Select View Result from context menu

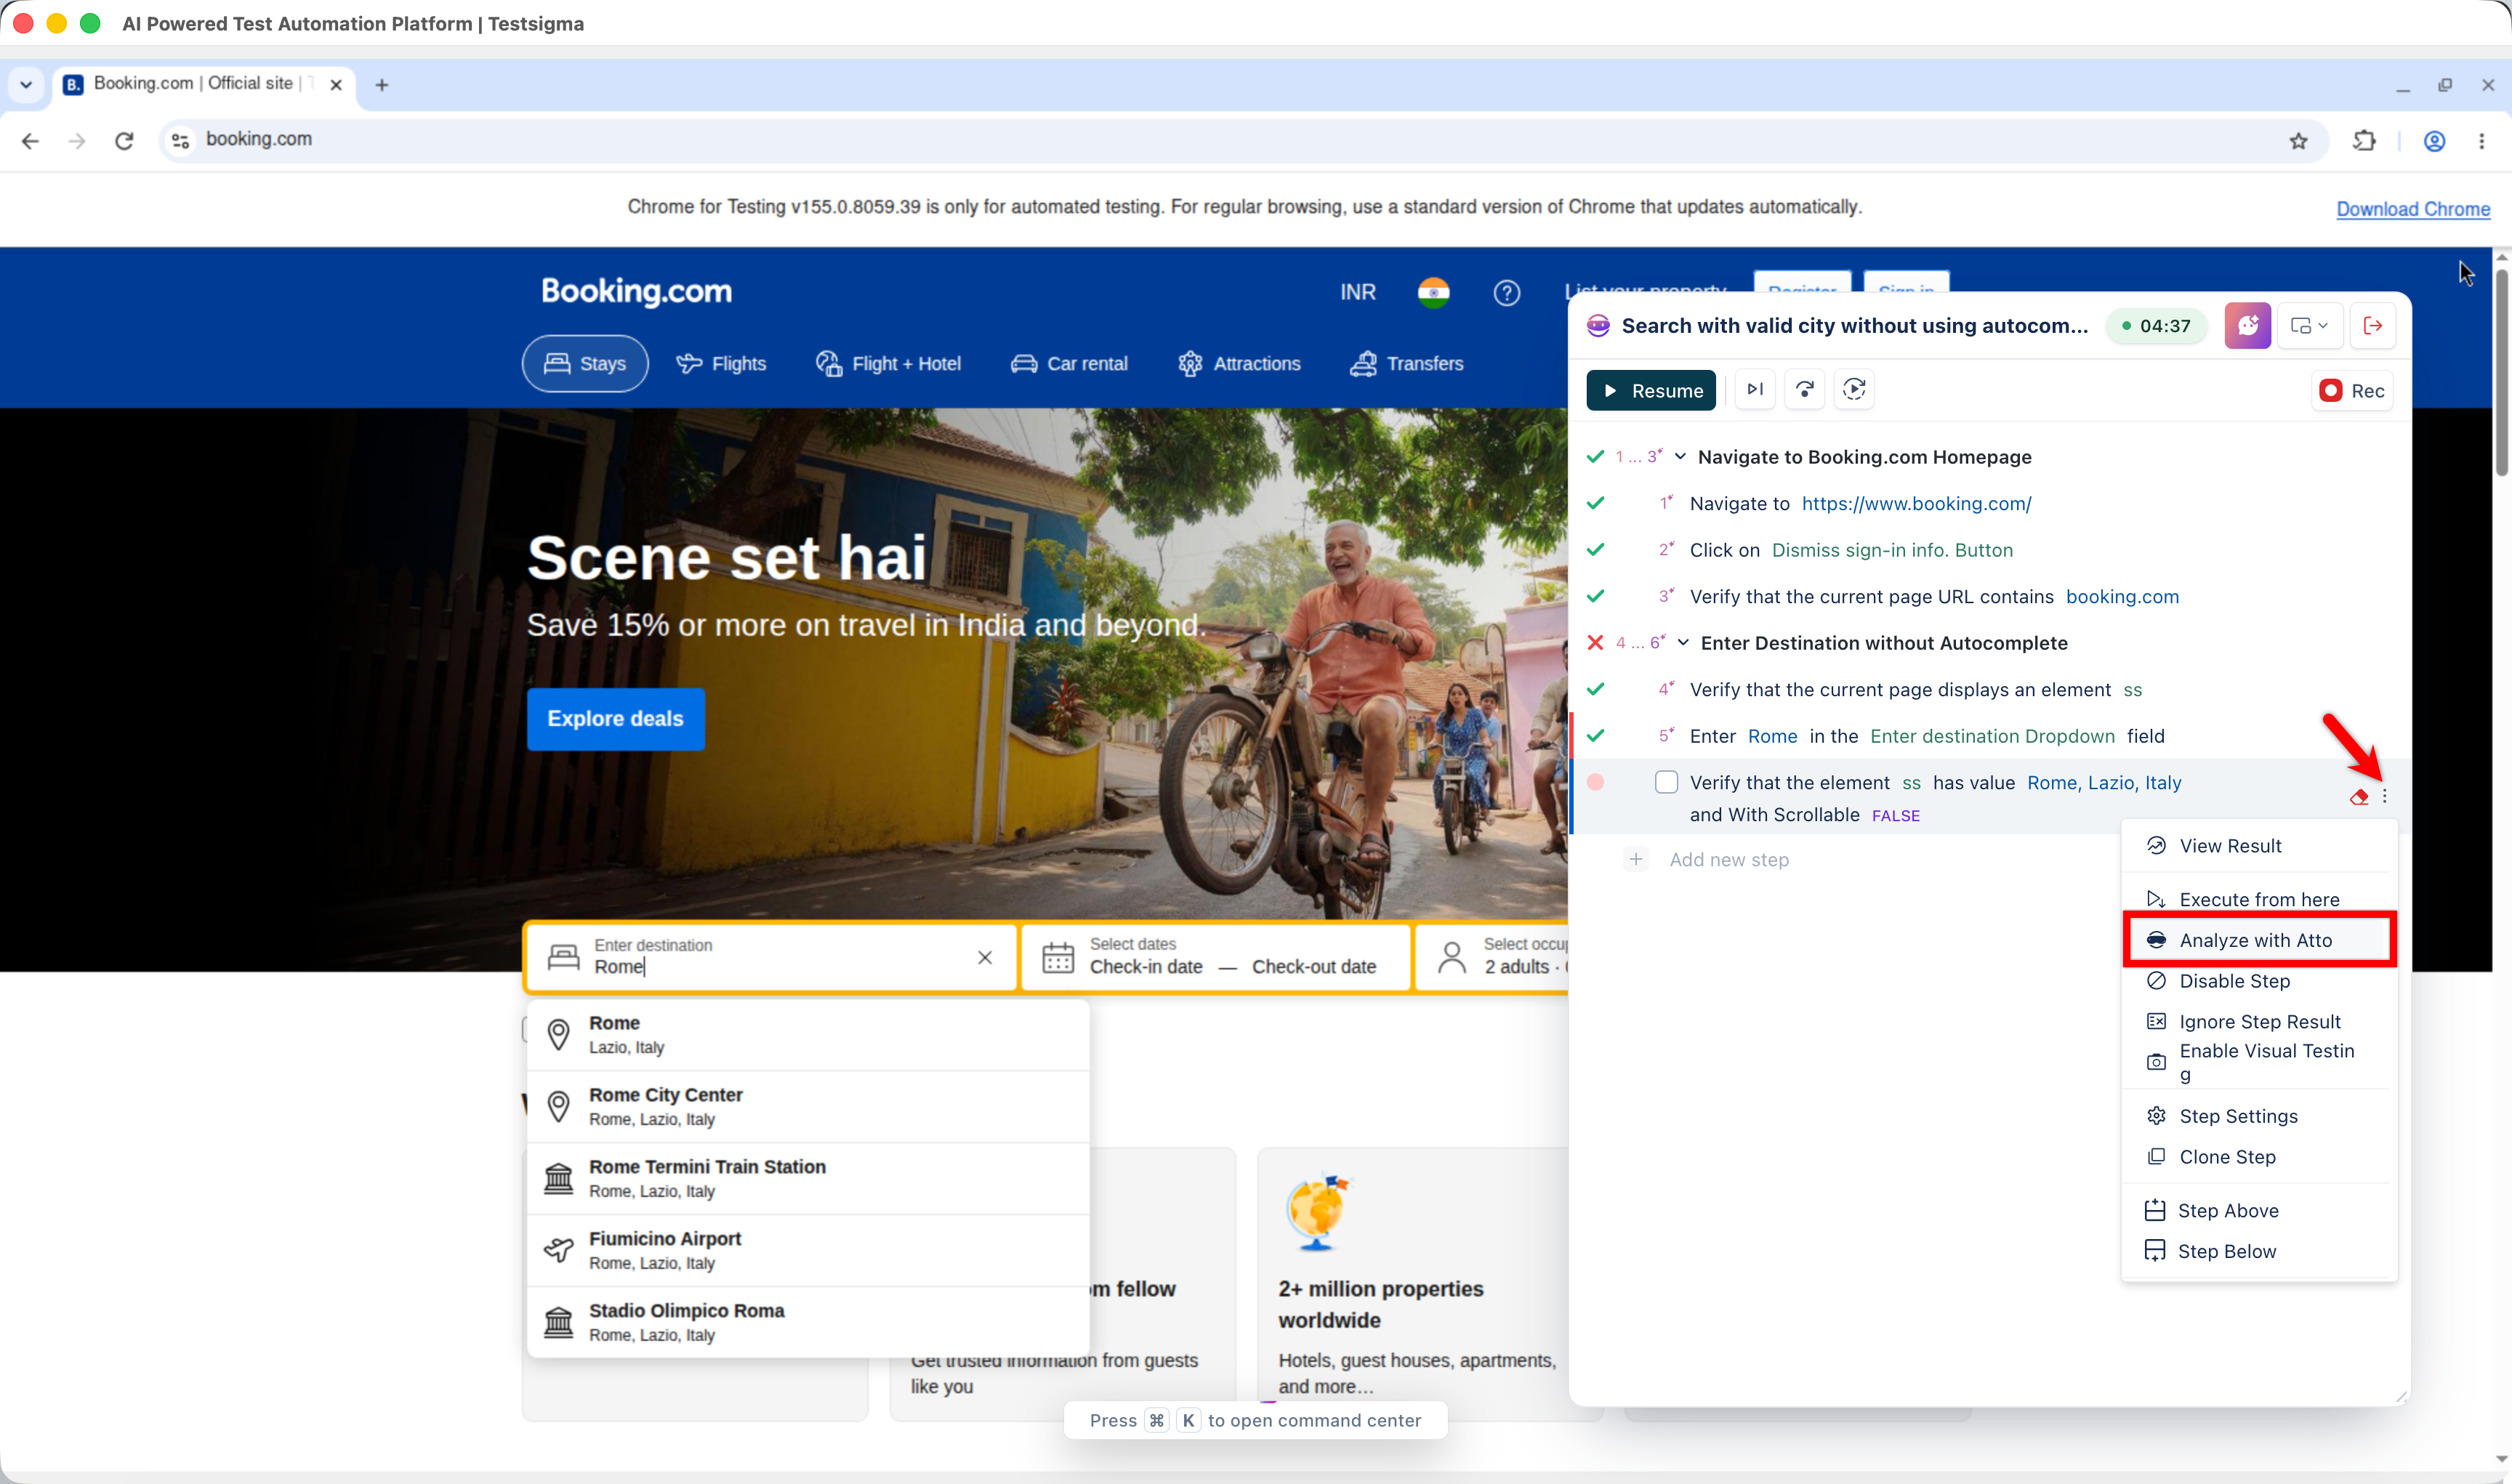tap(2259, 846)
